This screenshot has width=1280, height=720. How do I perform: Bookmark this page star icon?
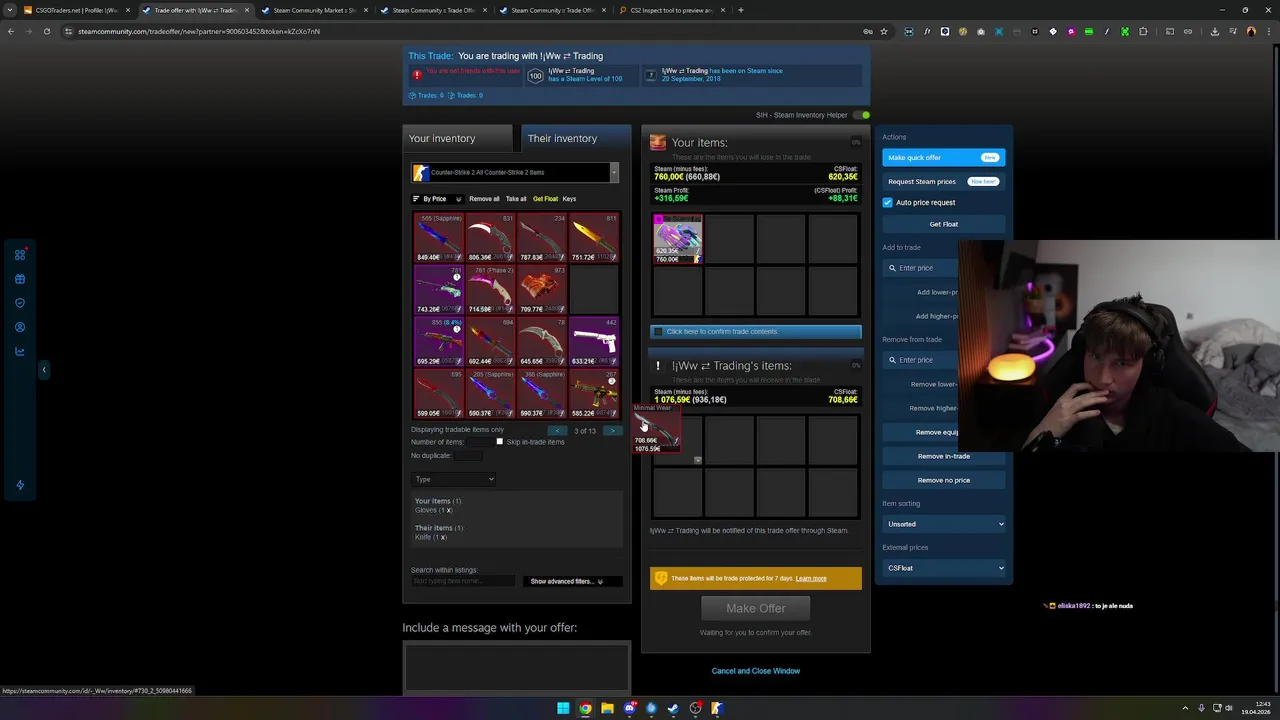point(883,31)
